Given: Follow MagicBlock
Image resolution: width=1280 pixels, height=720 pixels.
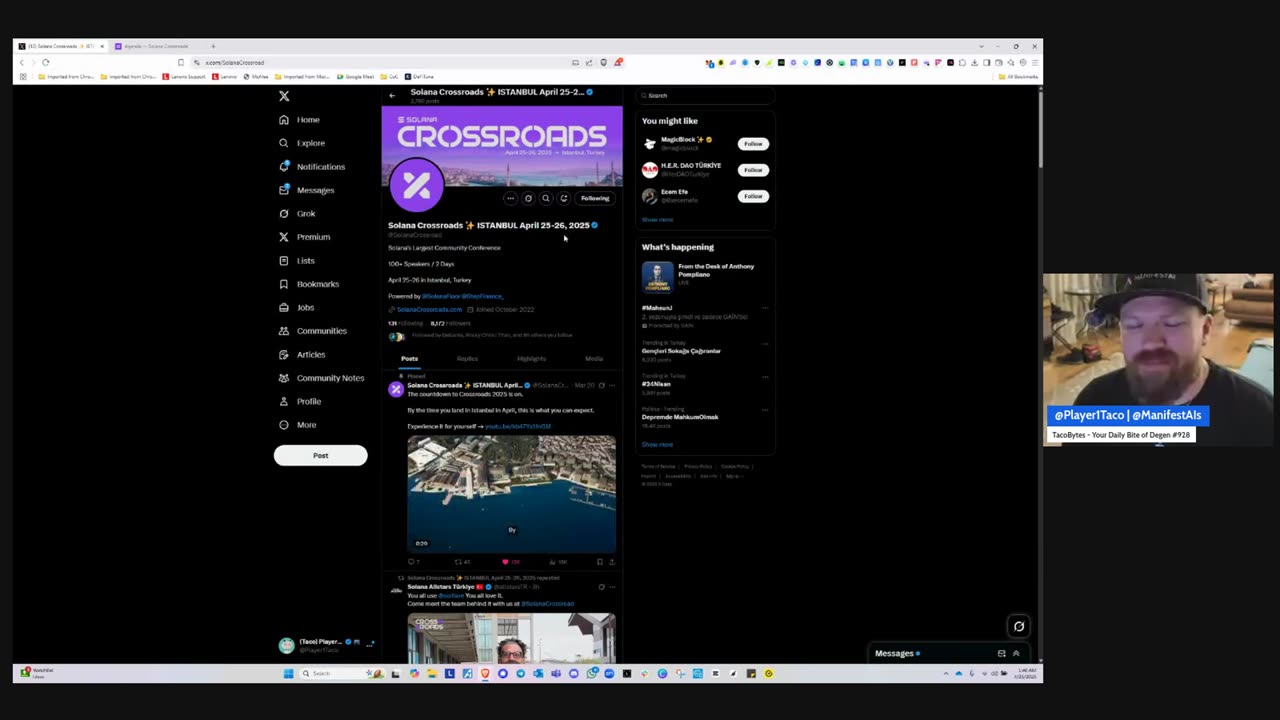Looking at the screenshot, I should tap(753, 144).
